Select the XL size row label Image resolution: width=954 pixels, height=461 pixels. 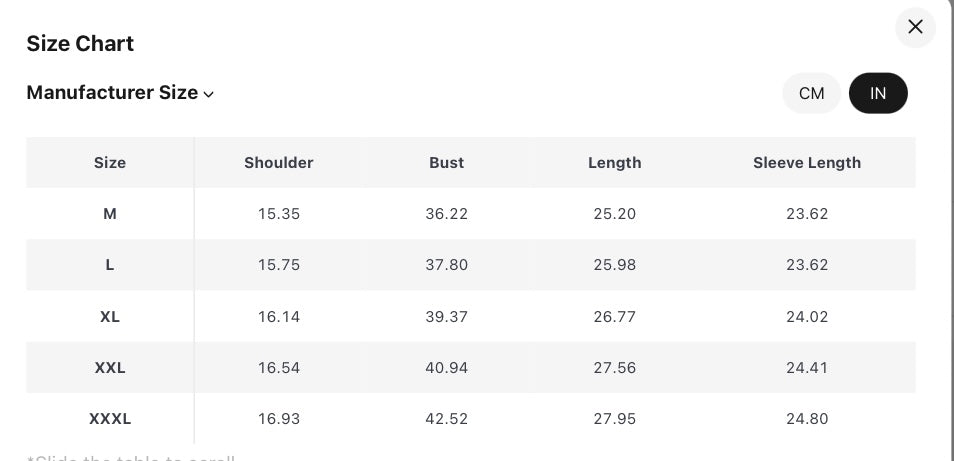pyautogui.click(x=110, y=316)
